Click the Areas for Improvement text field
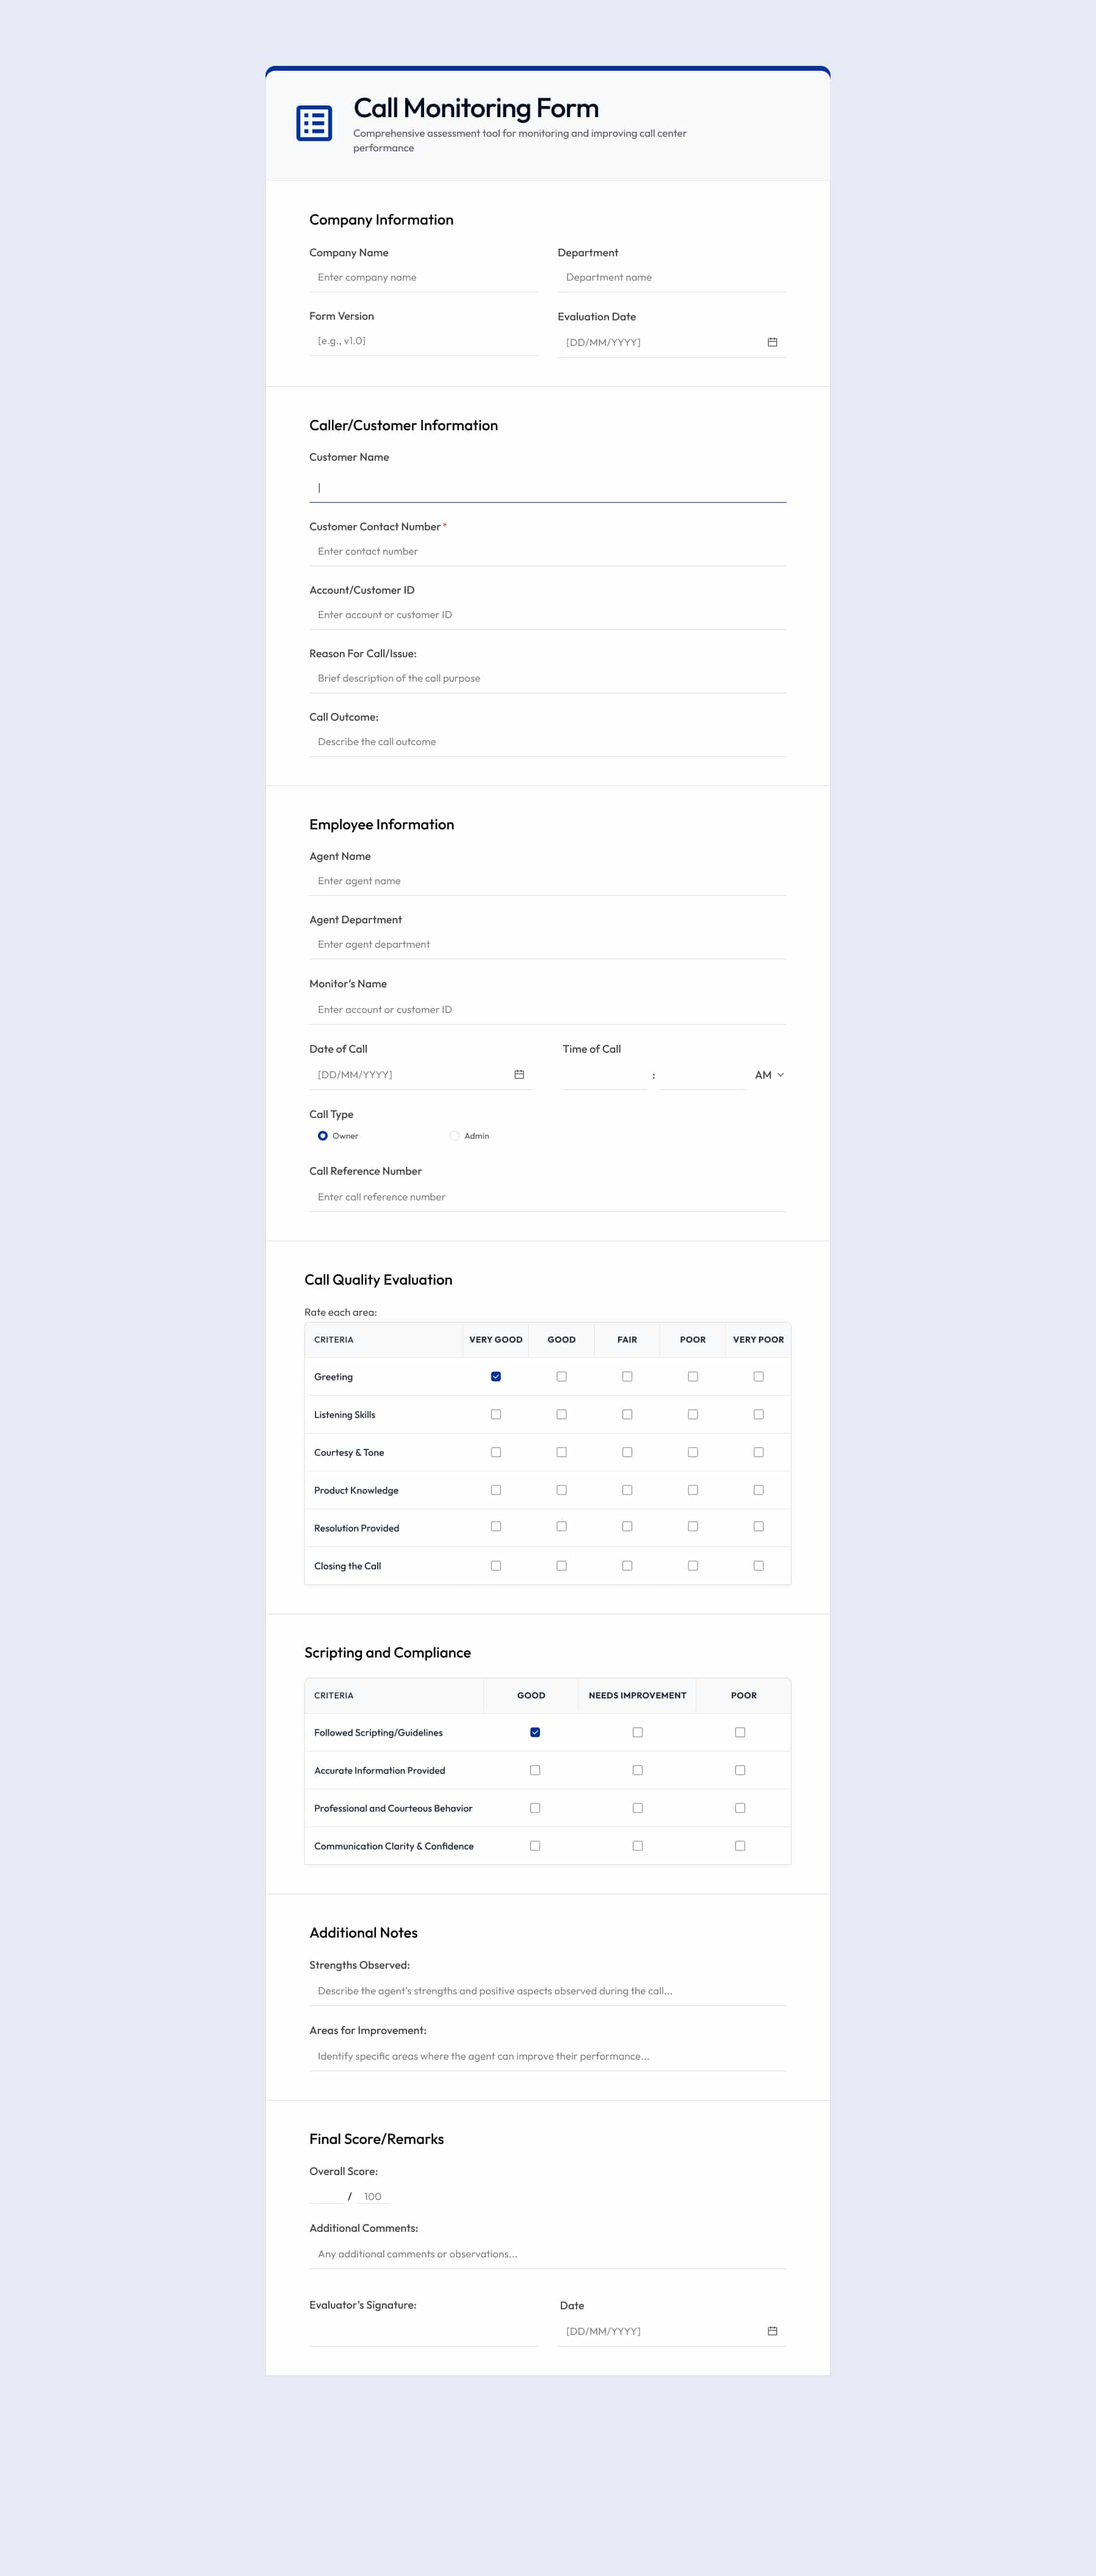The height and width of the screenshot is (2576, 1096). 547,2056
